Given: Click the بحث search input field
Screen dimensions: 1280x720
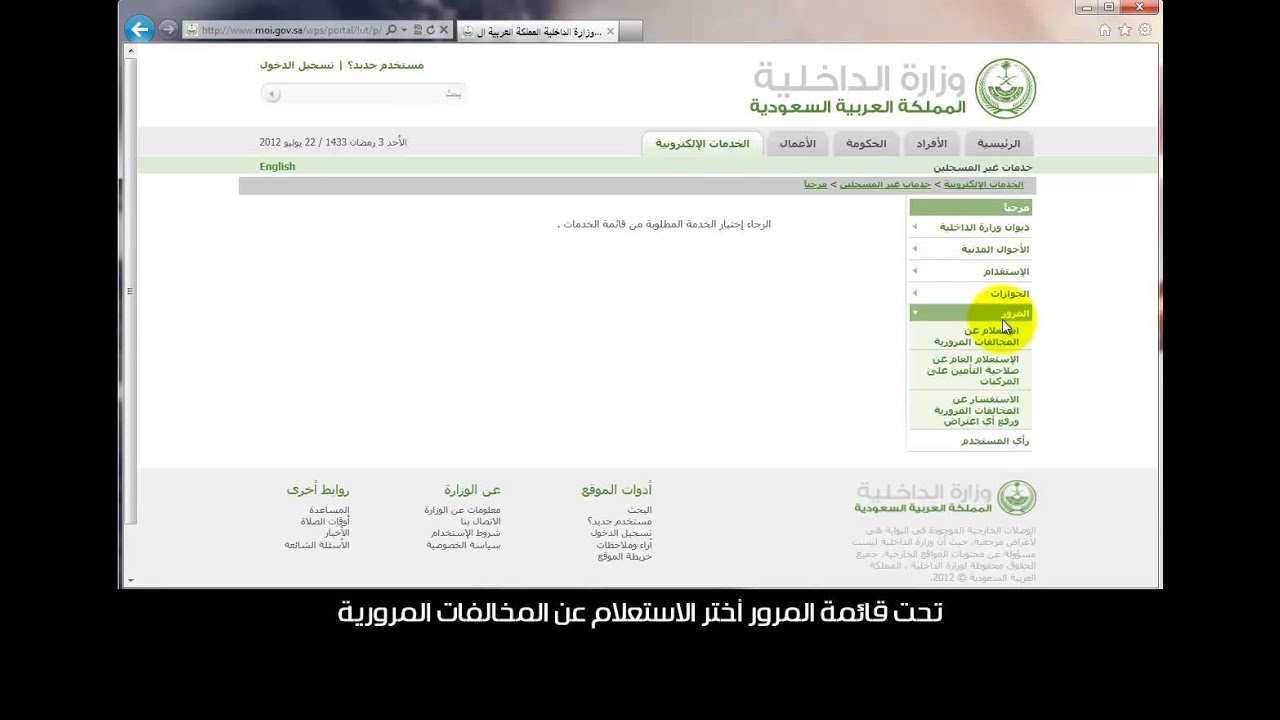Looking at the screenshot, I should click(x=370, y=94).
